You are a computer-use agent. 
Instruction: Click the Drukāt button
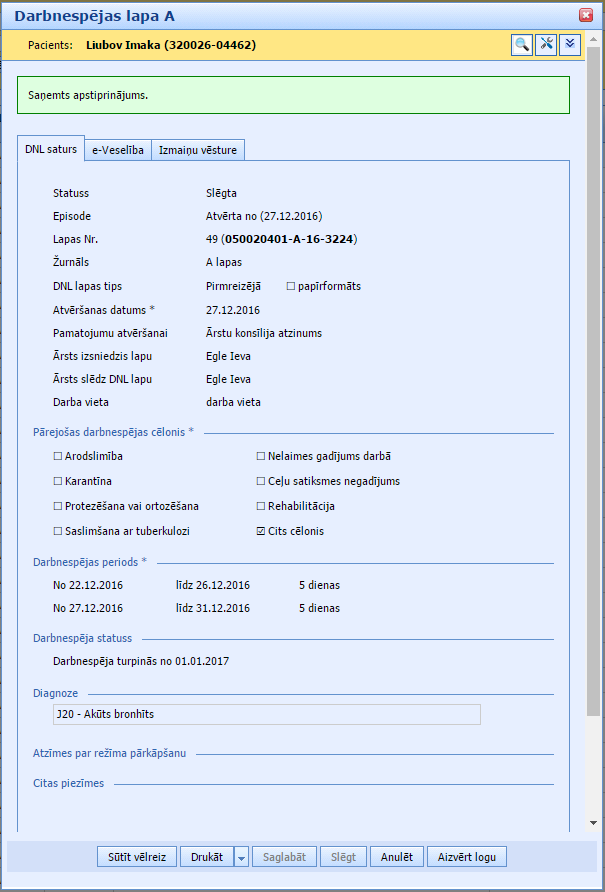[x=206, y=857]
